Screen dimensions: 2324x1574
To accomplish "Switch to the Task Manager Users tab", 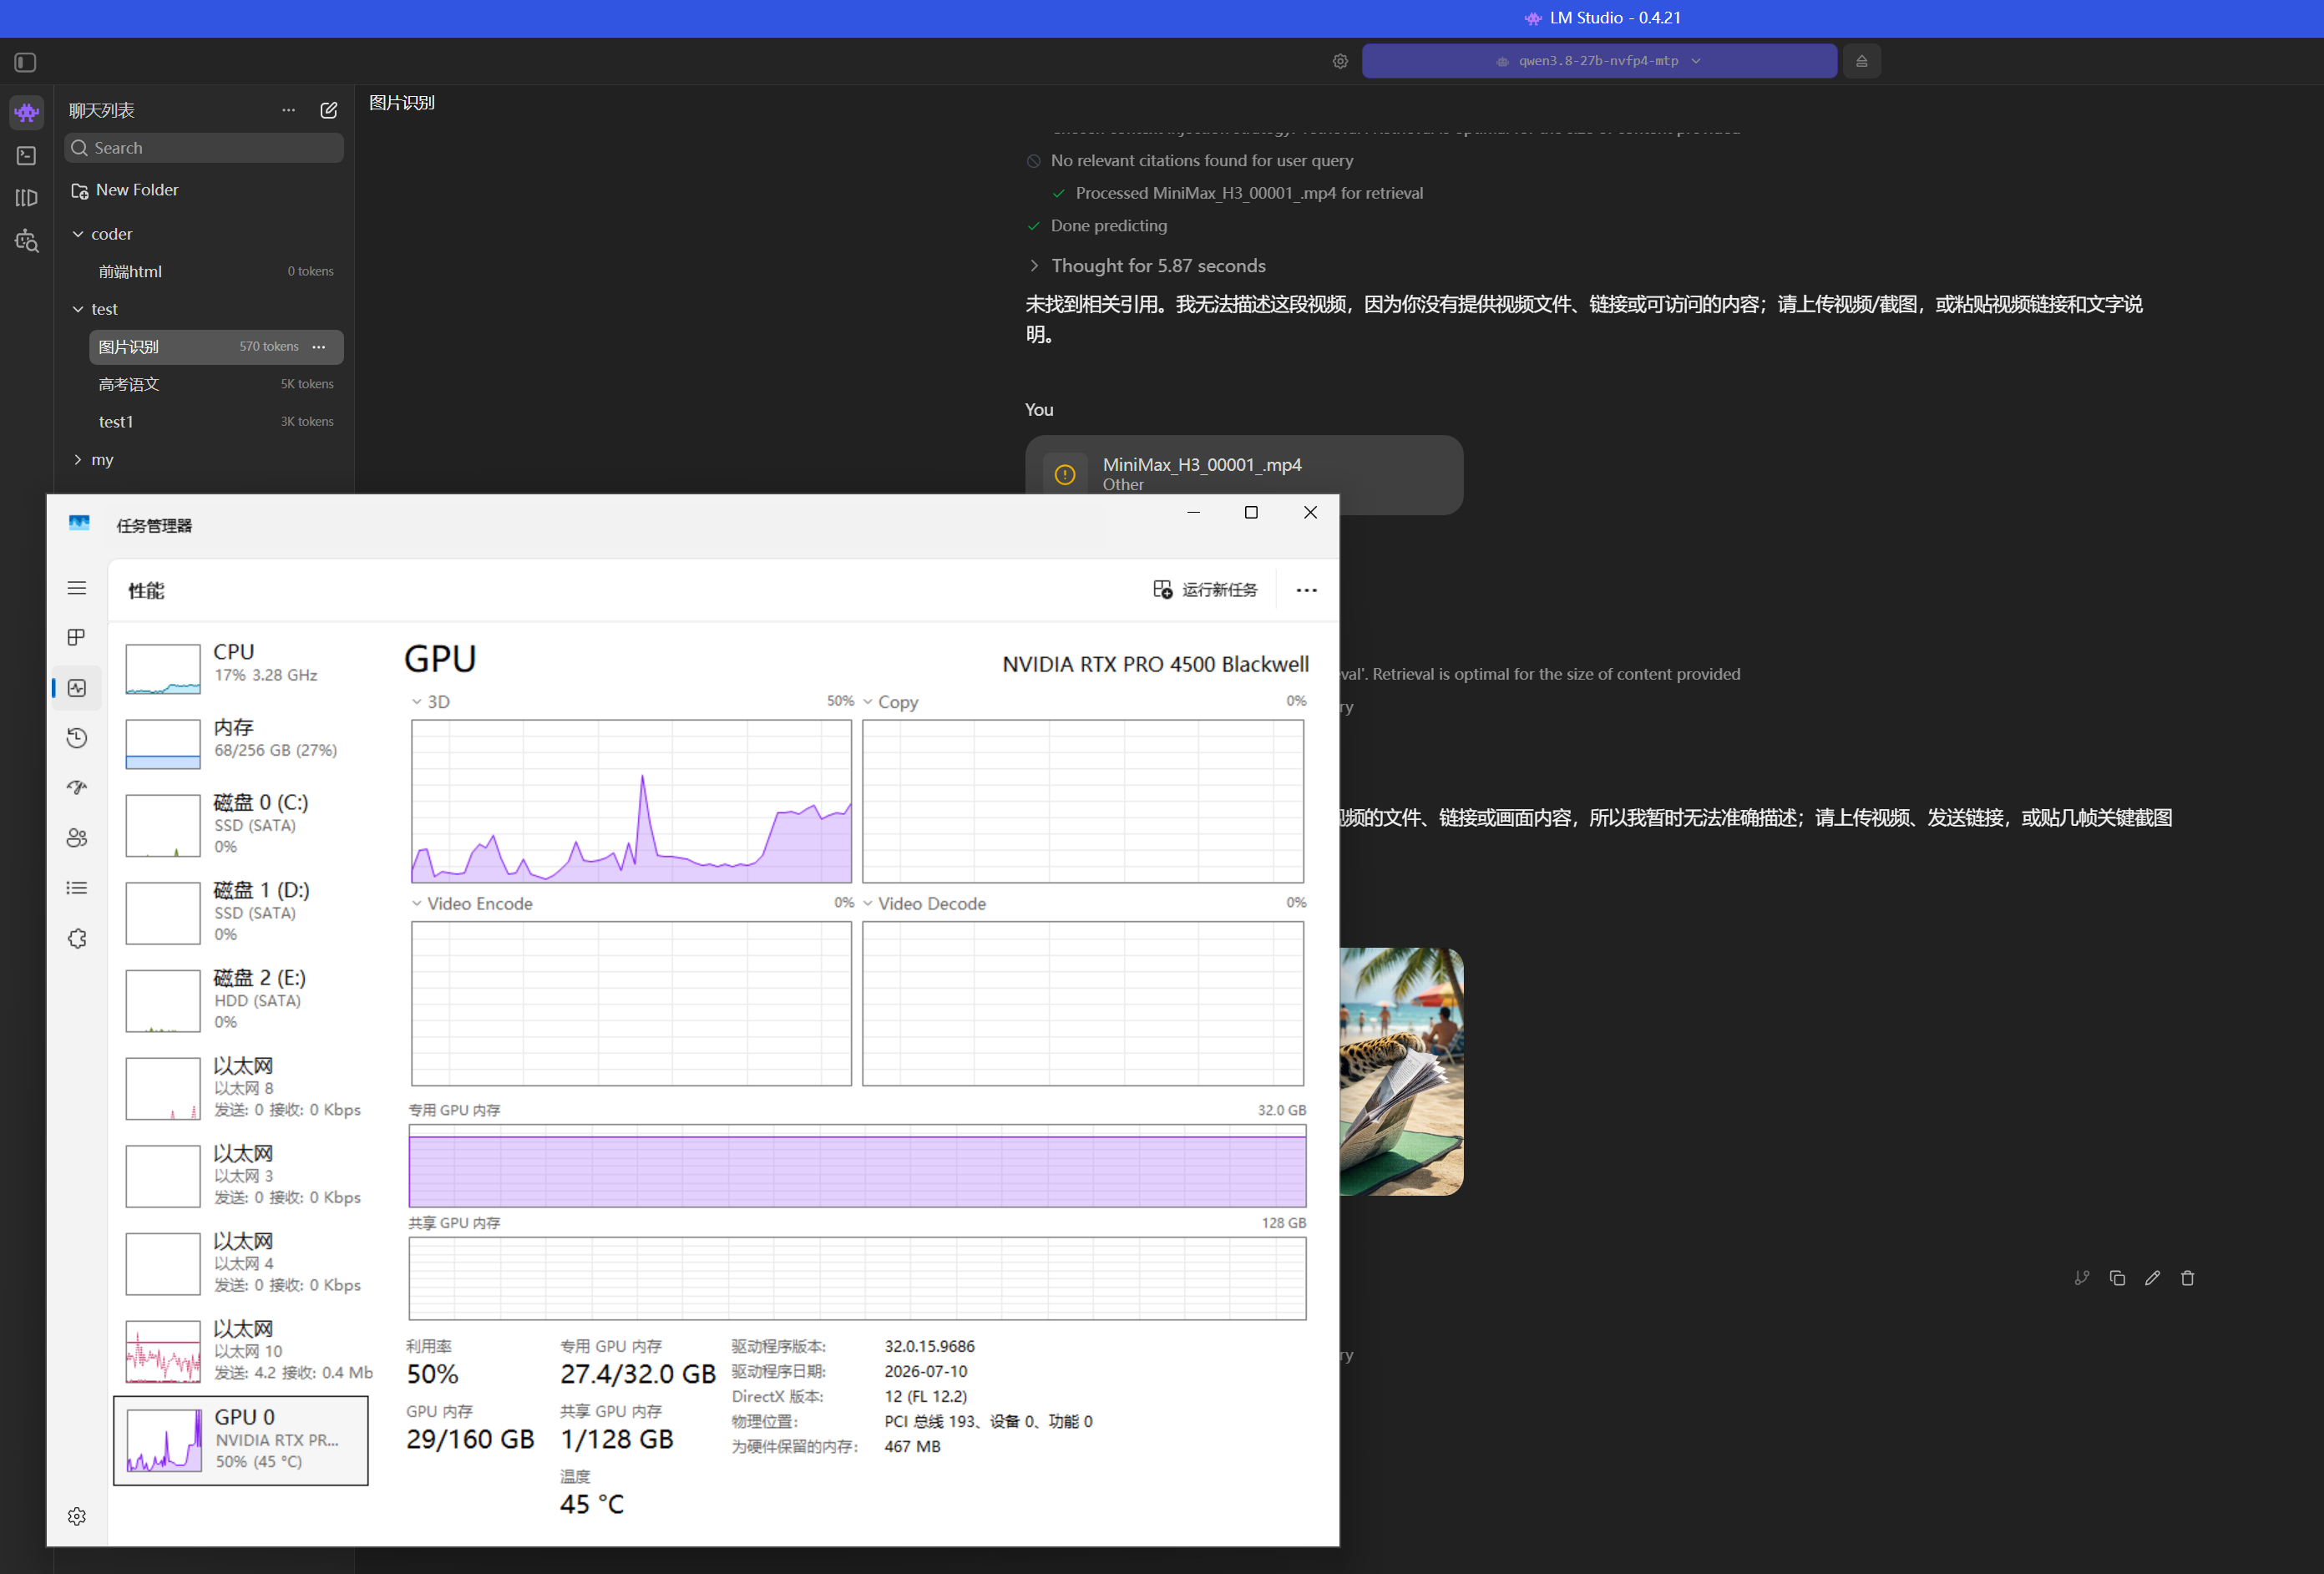I will coord(77,838).
